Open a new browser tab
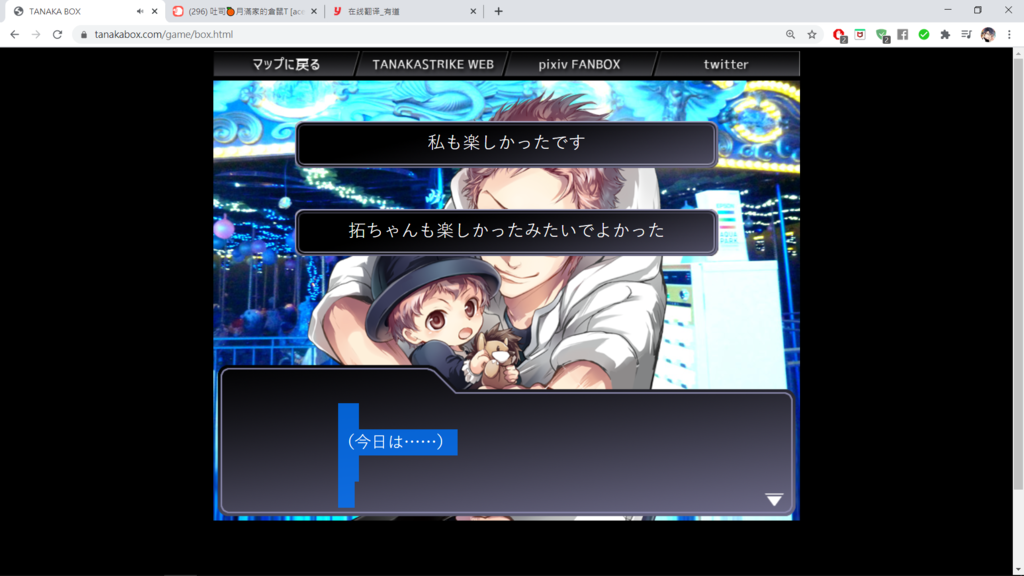 click(x=498, y=11)
